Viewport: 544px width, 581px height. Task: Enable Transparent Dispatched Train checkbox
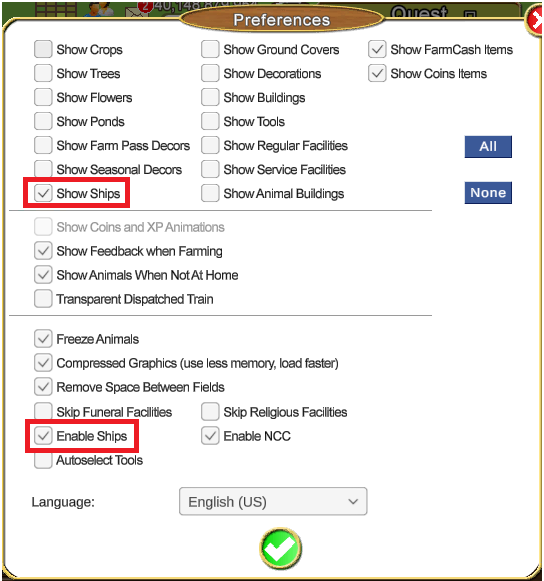coord(43,299)
